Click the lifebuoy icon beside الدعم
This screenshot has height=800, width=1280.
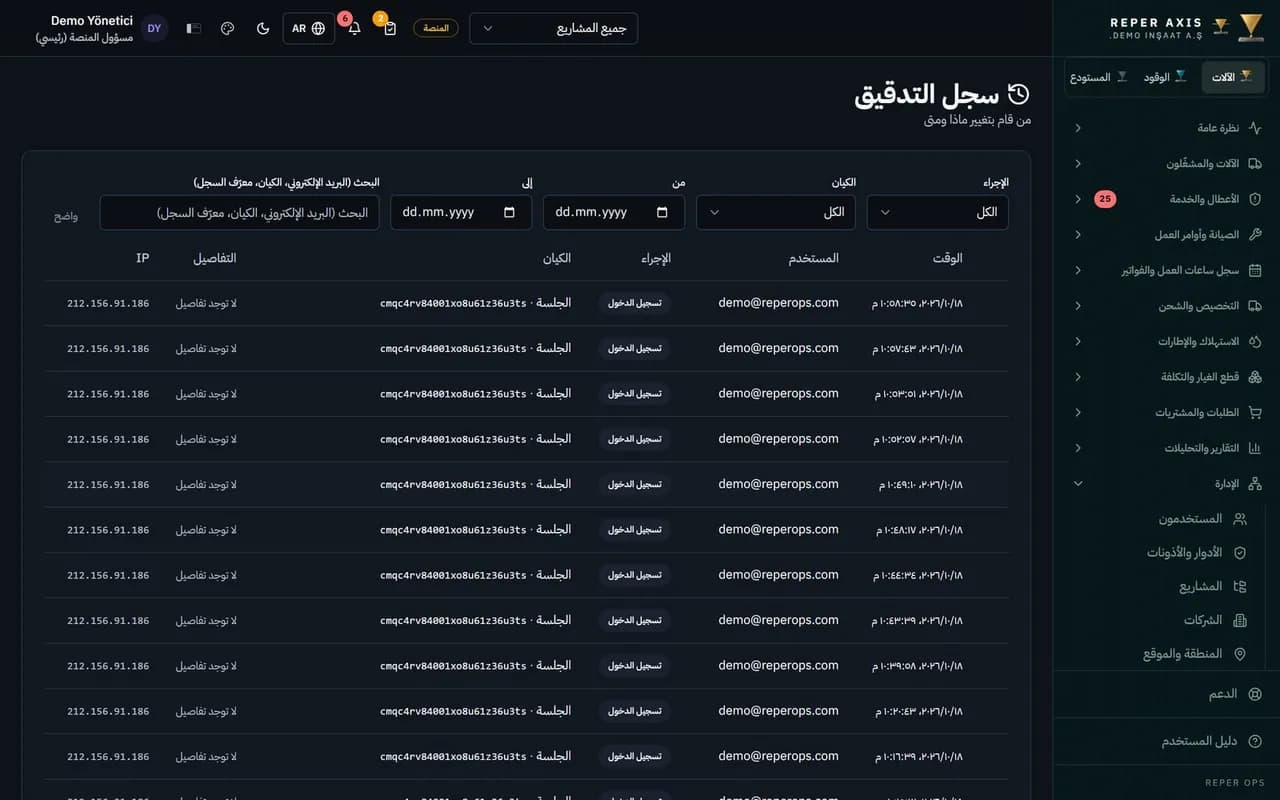[x=1255, y=694]
